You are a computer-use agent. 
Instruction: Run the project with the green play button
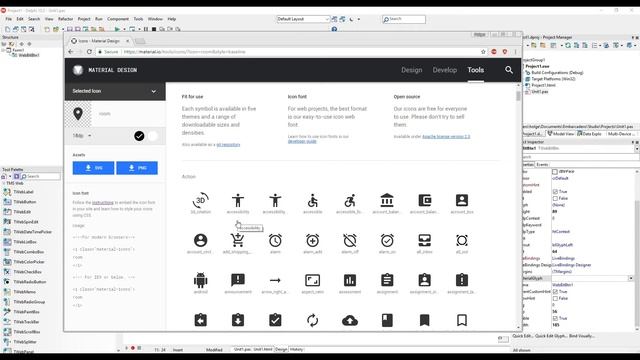117,29
